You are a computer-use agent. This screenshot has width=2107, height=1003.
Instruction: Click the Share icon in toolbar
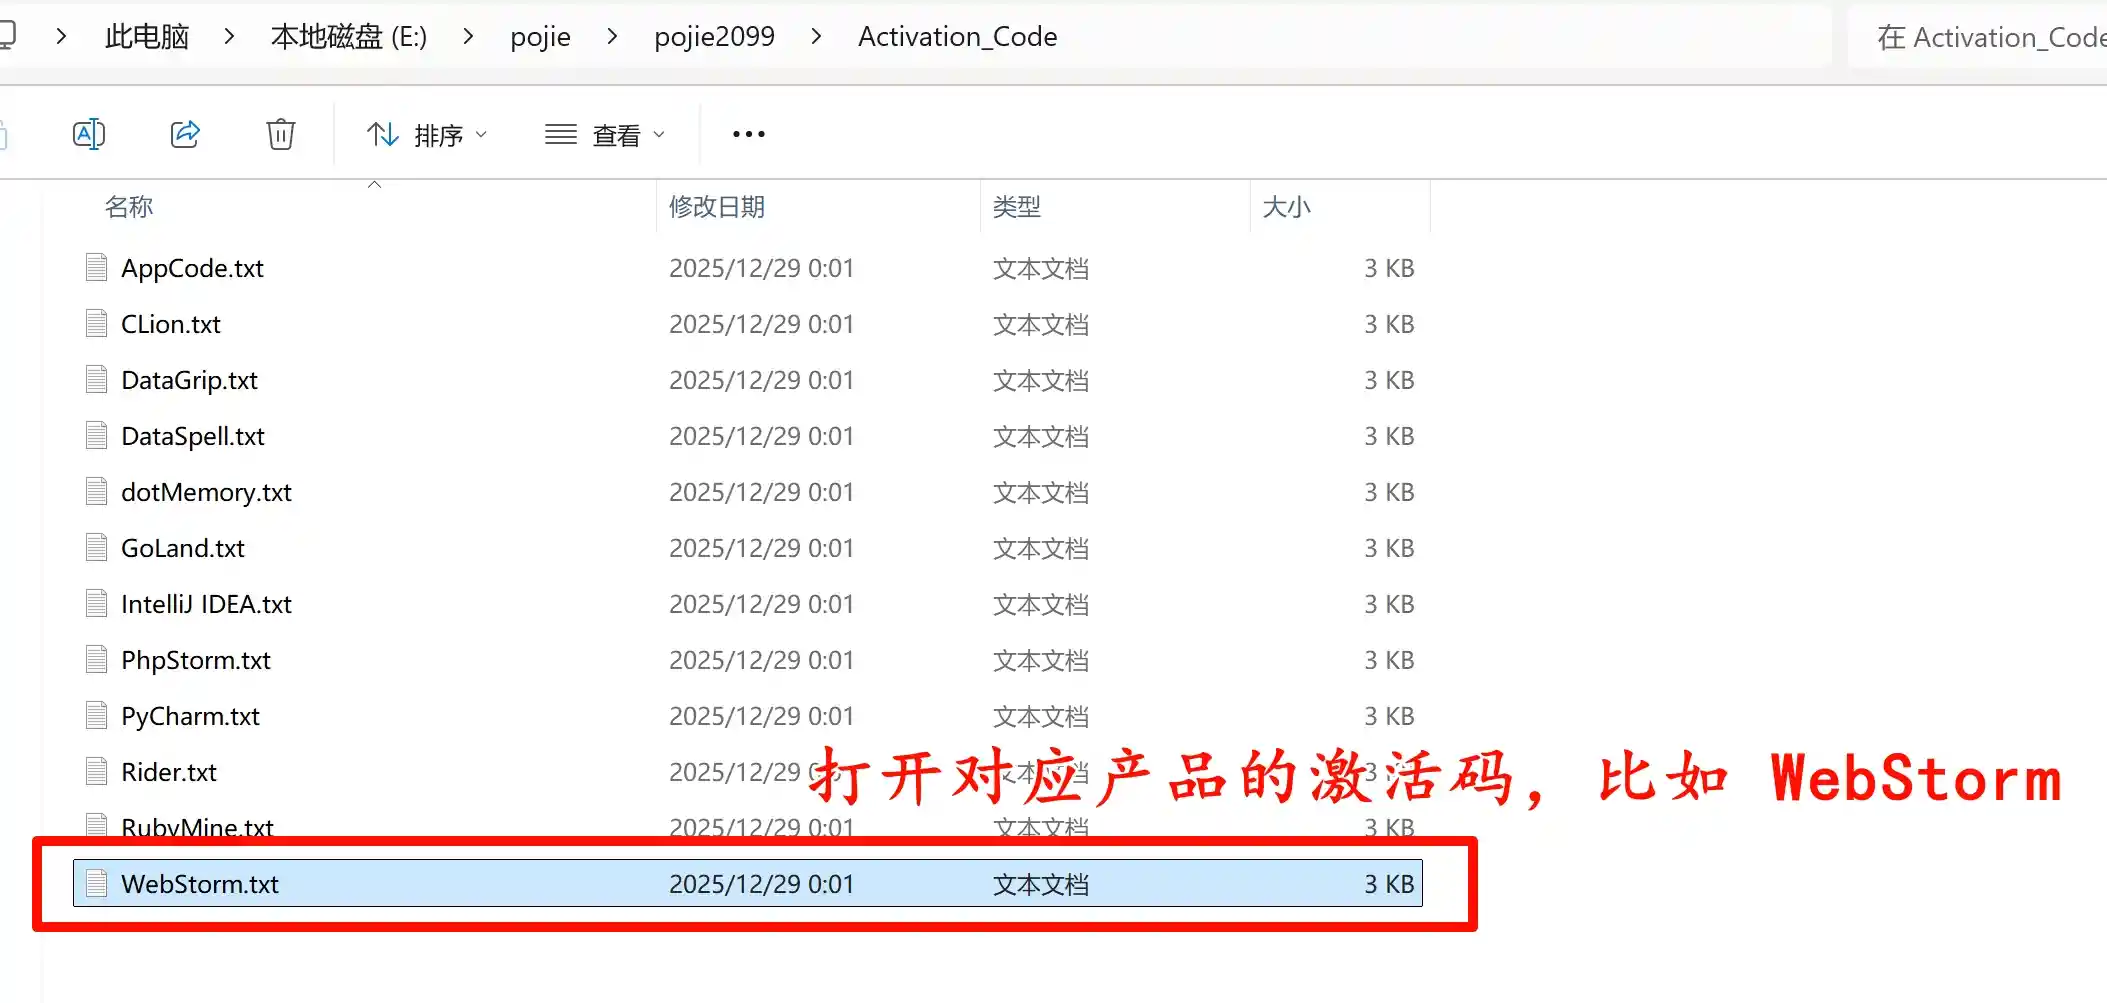tap(185, 134)
